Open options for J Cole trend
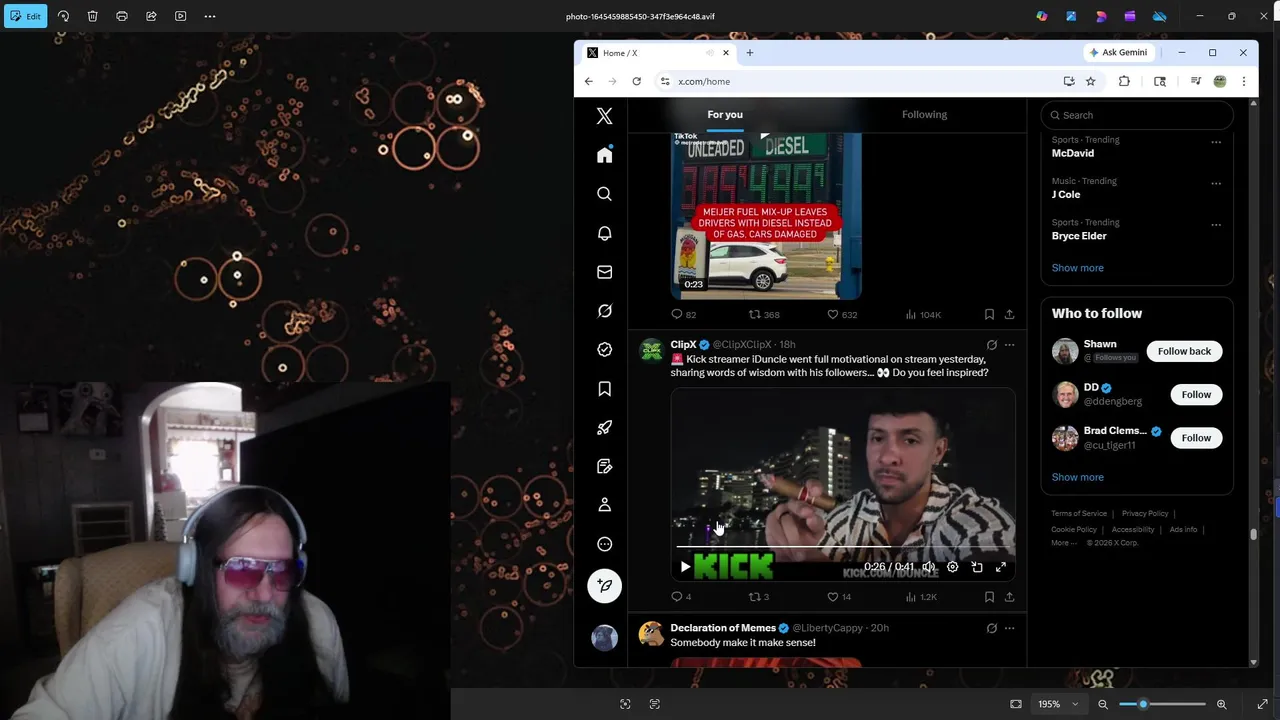The height and width of the screenshot is (720, 1280). click(x=1216, y=183)
